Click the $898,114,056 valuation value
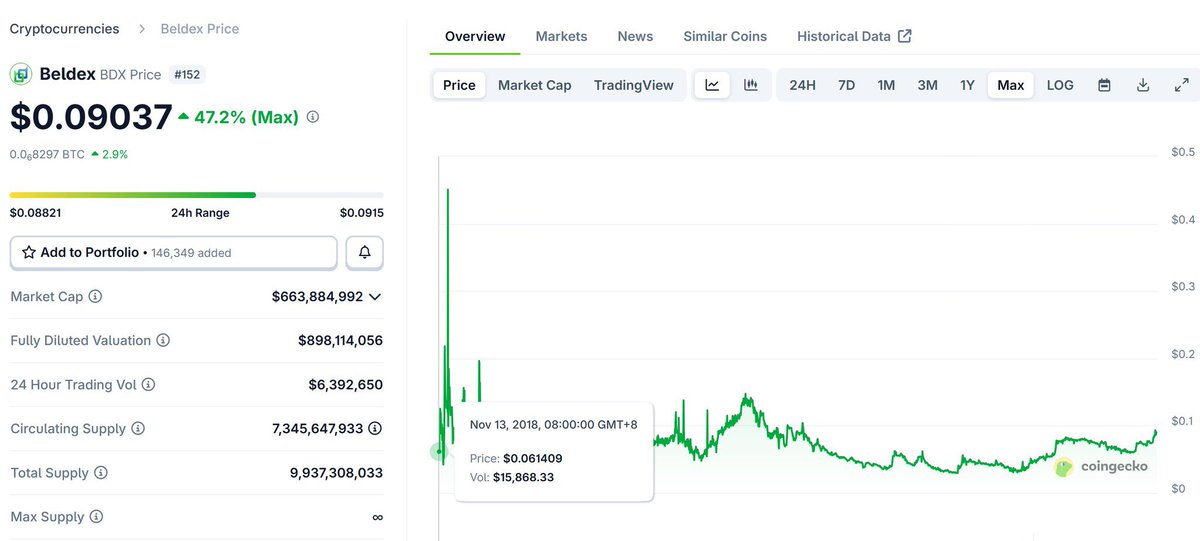The height and width of the screenshot is (541, 1200). (340, 341)
